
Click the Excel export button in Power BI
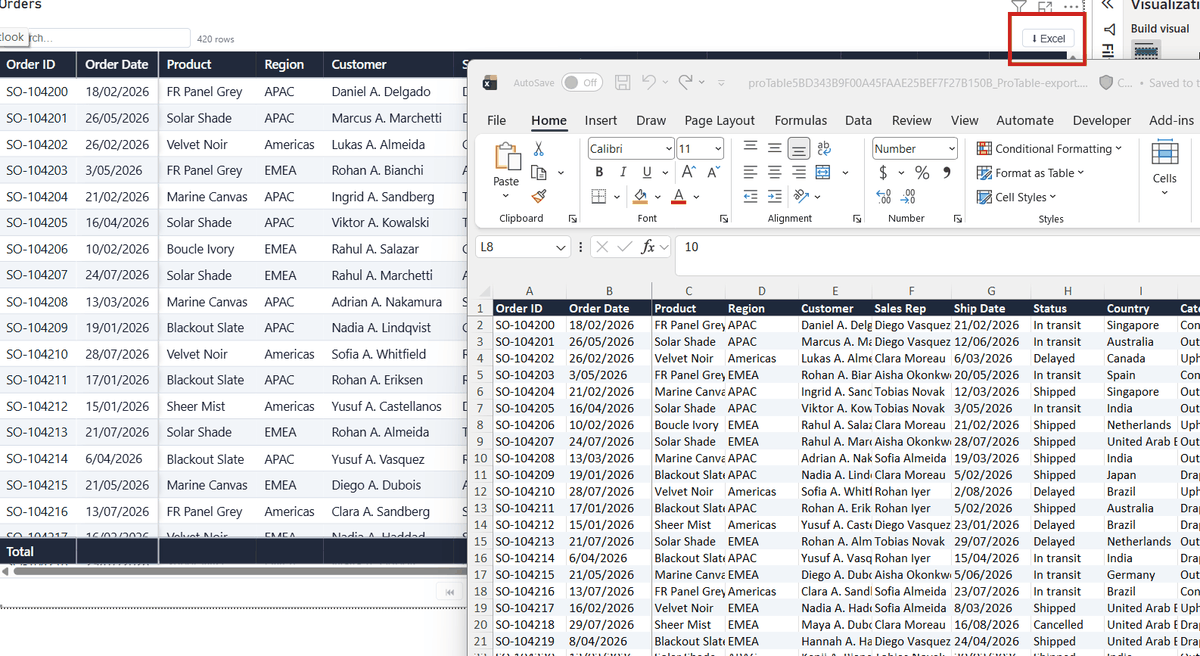[x=1048, y=39]
